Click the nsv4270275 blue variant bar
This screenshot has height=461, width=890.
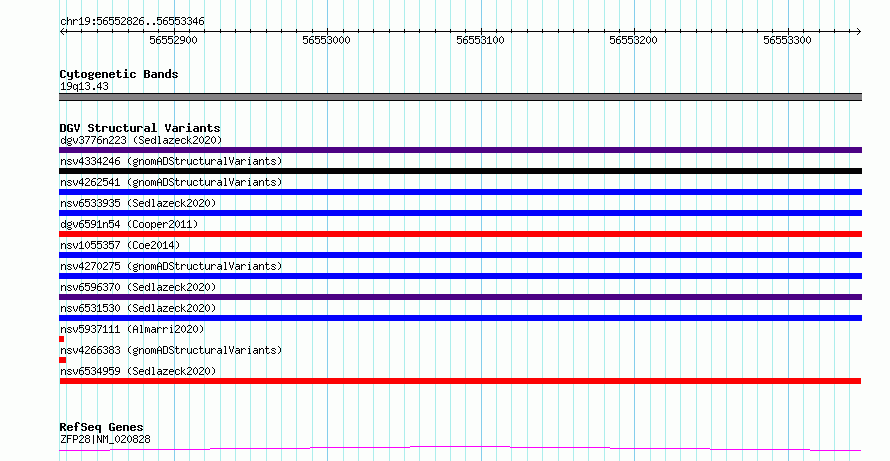coord(460,276)
